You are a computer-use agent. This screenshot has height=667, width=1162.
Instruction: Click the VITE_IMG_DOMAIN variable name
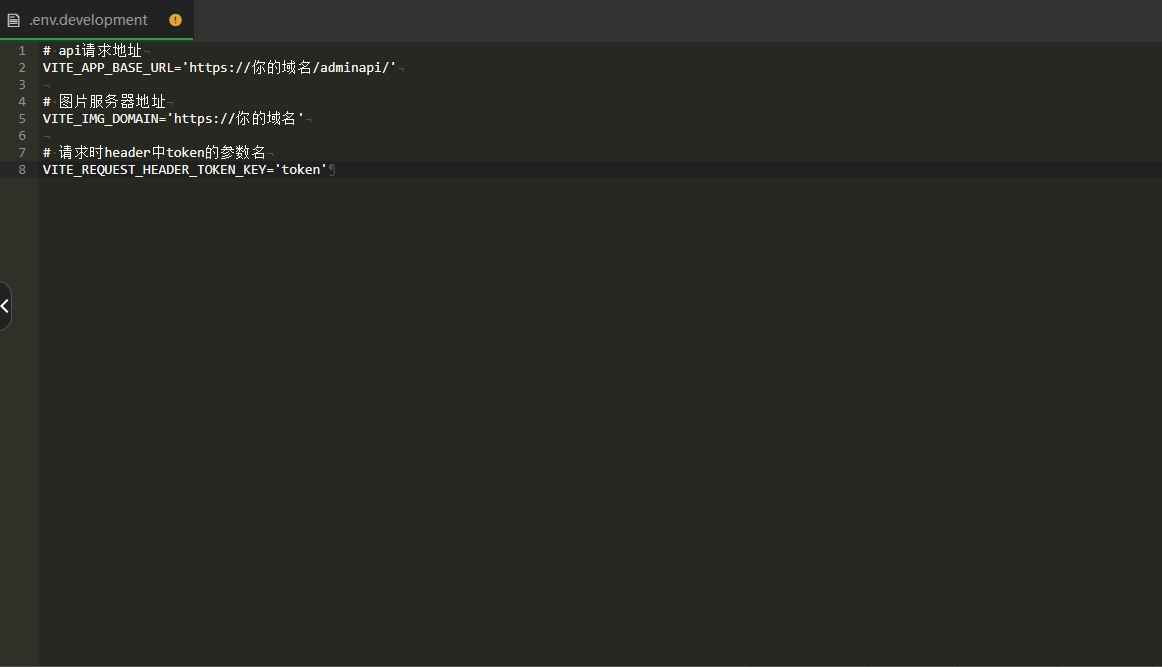click(x=101, y=119)
